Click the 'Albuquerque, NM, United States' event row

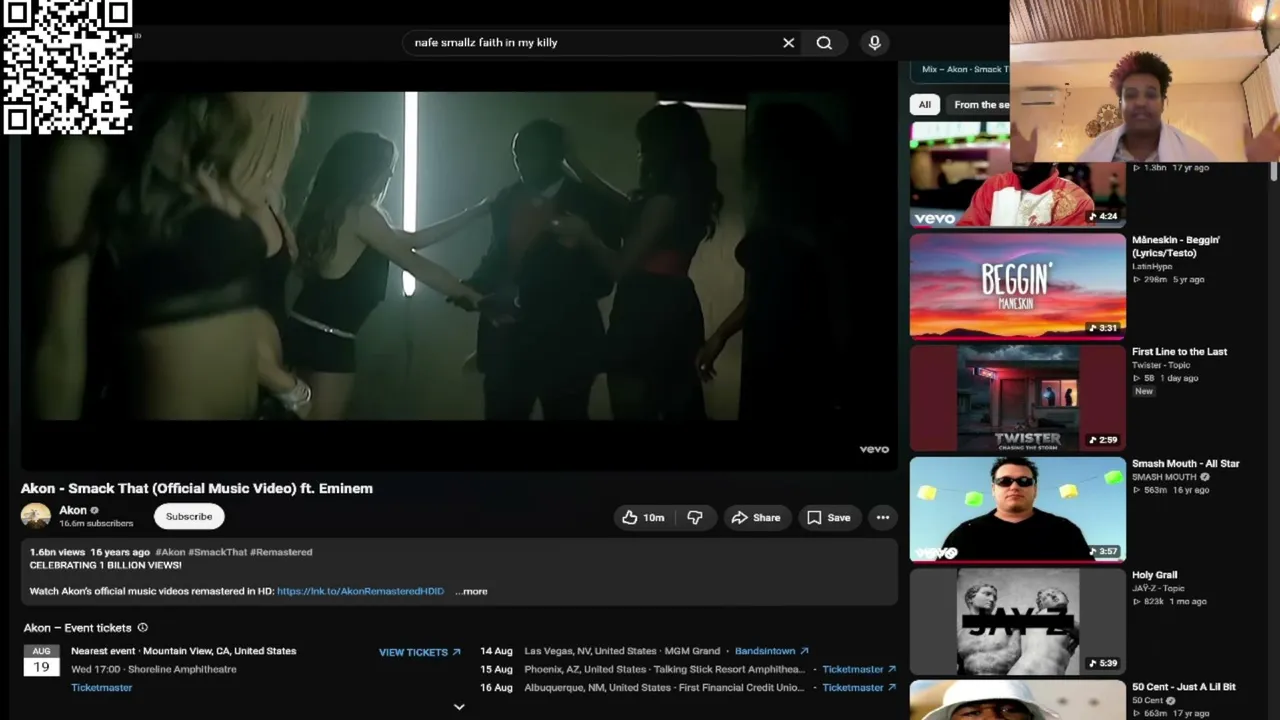(x=688, y=687)
